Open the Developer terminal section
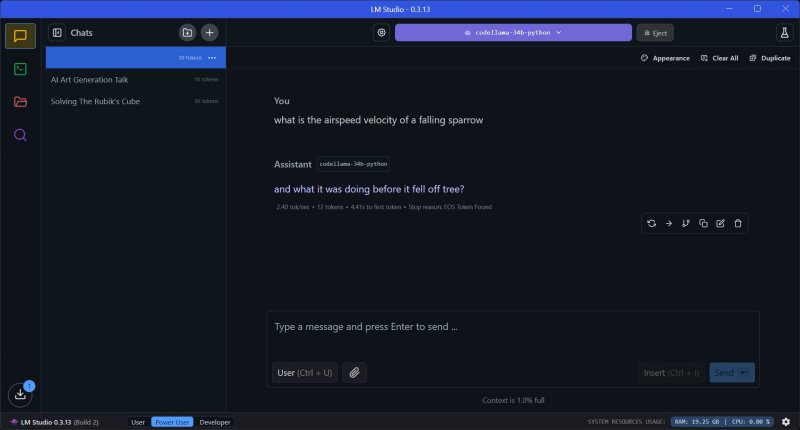This screenshot has width=800, height=430. 20,69
